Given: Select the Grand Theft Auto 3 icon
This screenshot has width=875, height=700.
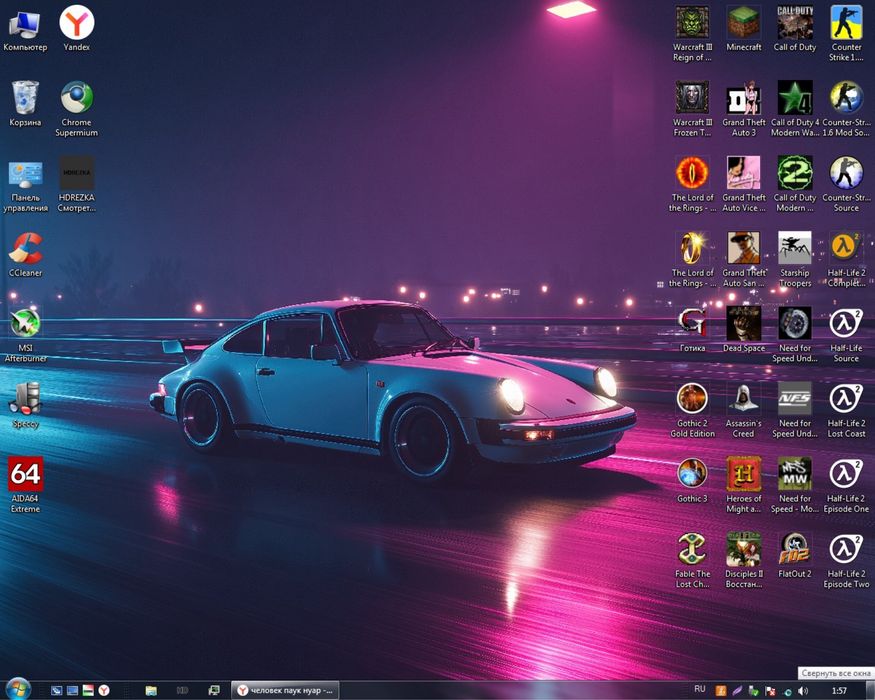Looking at the screenshot, I should point(743,109).
